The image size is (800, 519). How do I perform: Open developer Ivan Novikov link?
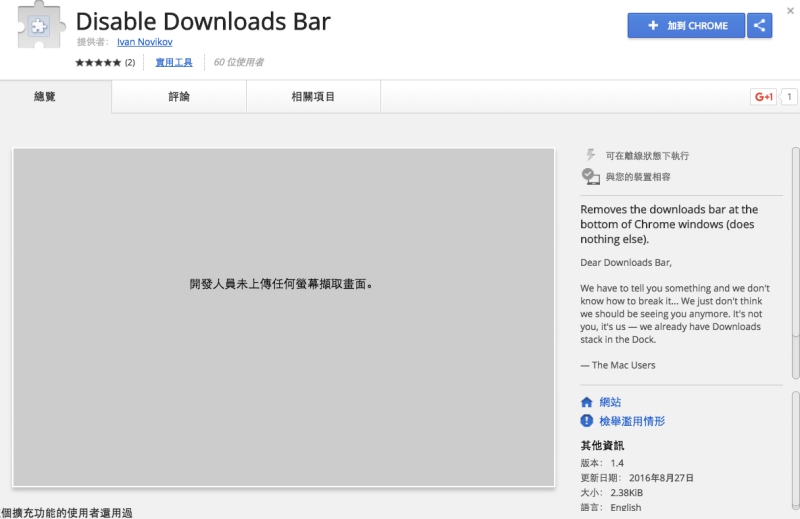144,42
